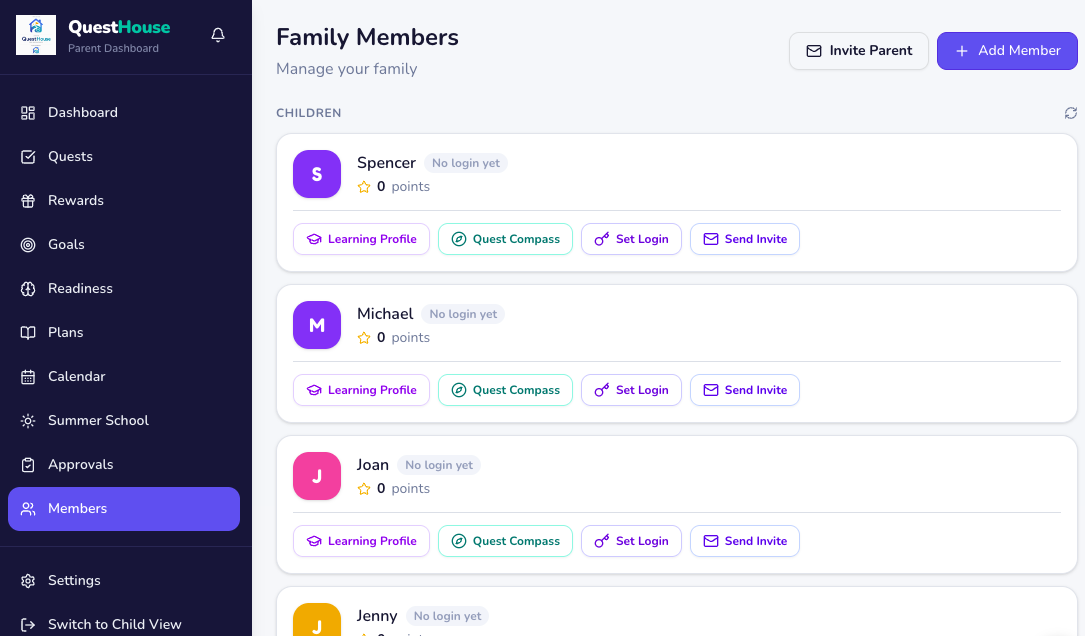
Task: Navigate to Goals
Action: tap(124, 244)
